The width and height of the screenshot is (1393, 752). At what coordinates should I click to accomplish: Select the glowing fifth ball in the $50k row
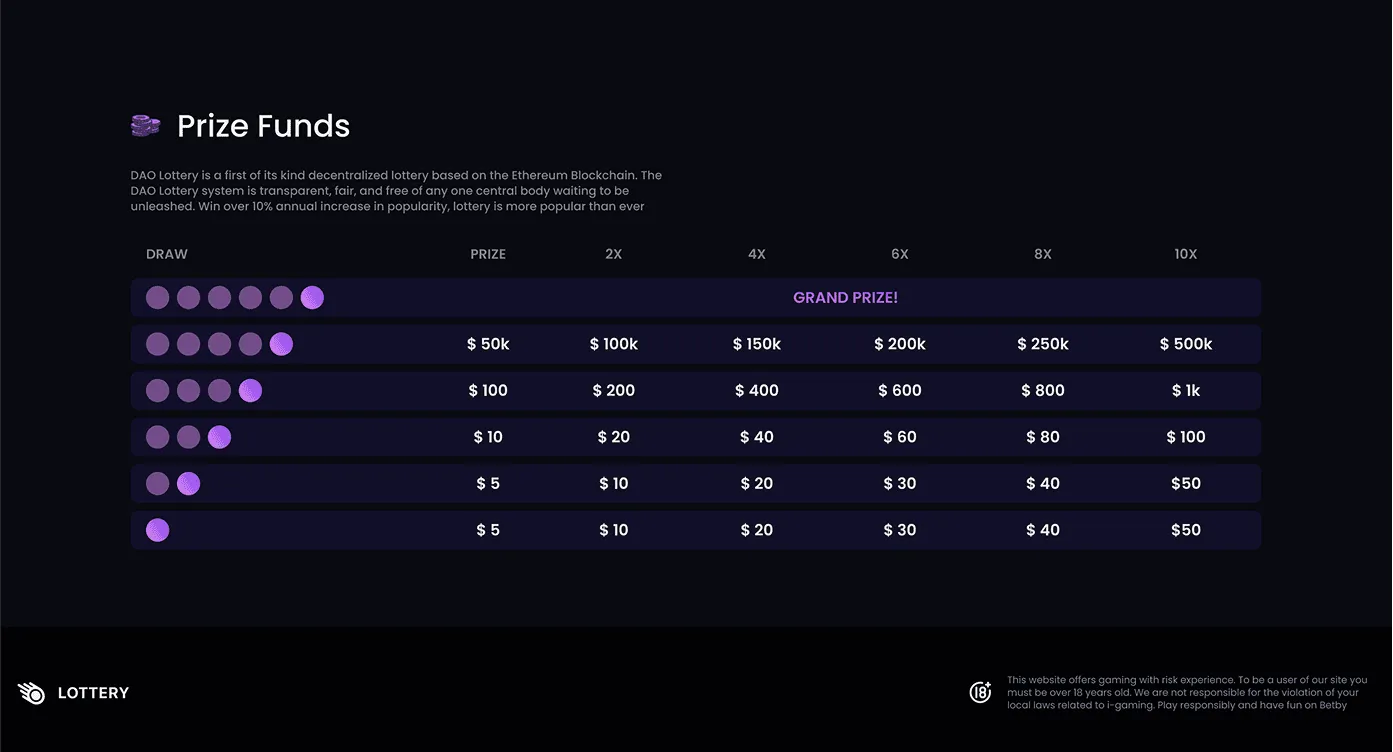coord(281,343)
